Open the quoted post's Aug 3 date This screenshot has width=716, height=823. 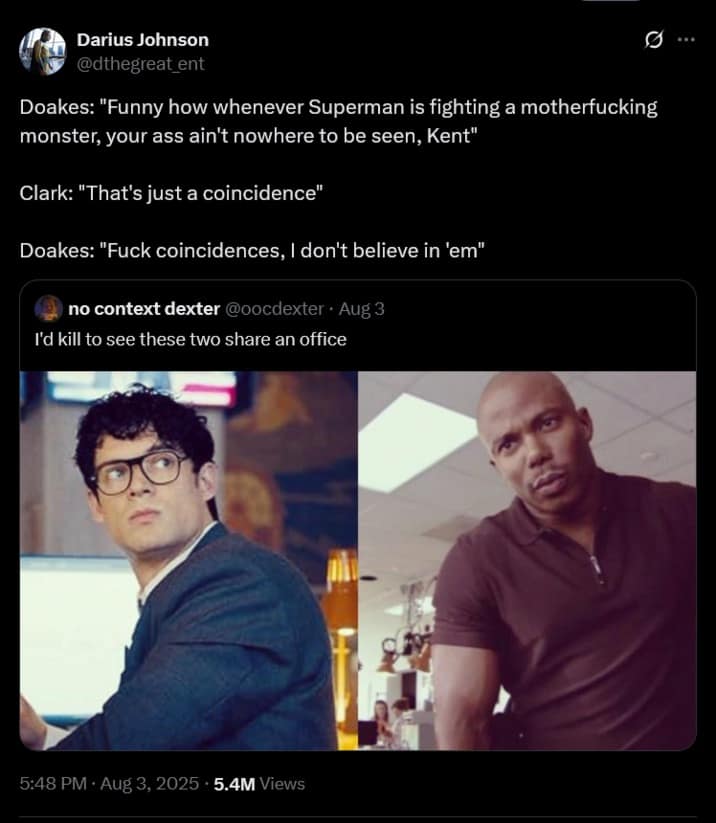[362, 308]
